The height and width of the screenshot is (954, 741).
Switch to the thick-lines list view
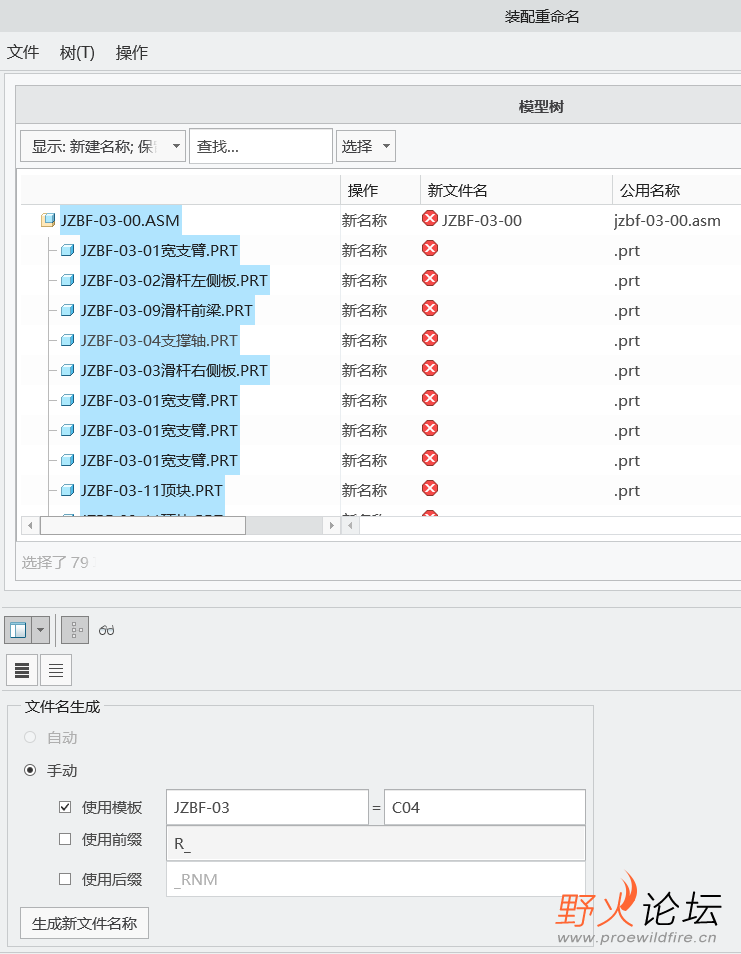tap(22, 670)
